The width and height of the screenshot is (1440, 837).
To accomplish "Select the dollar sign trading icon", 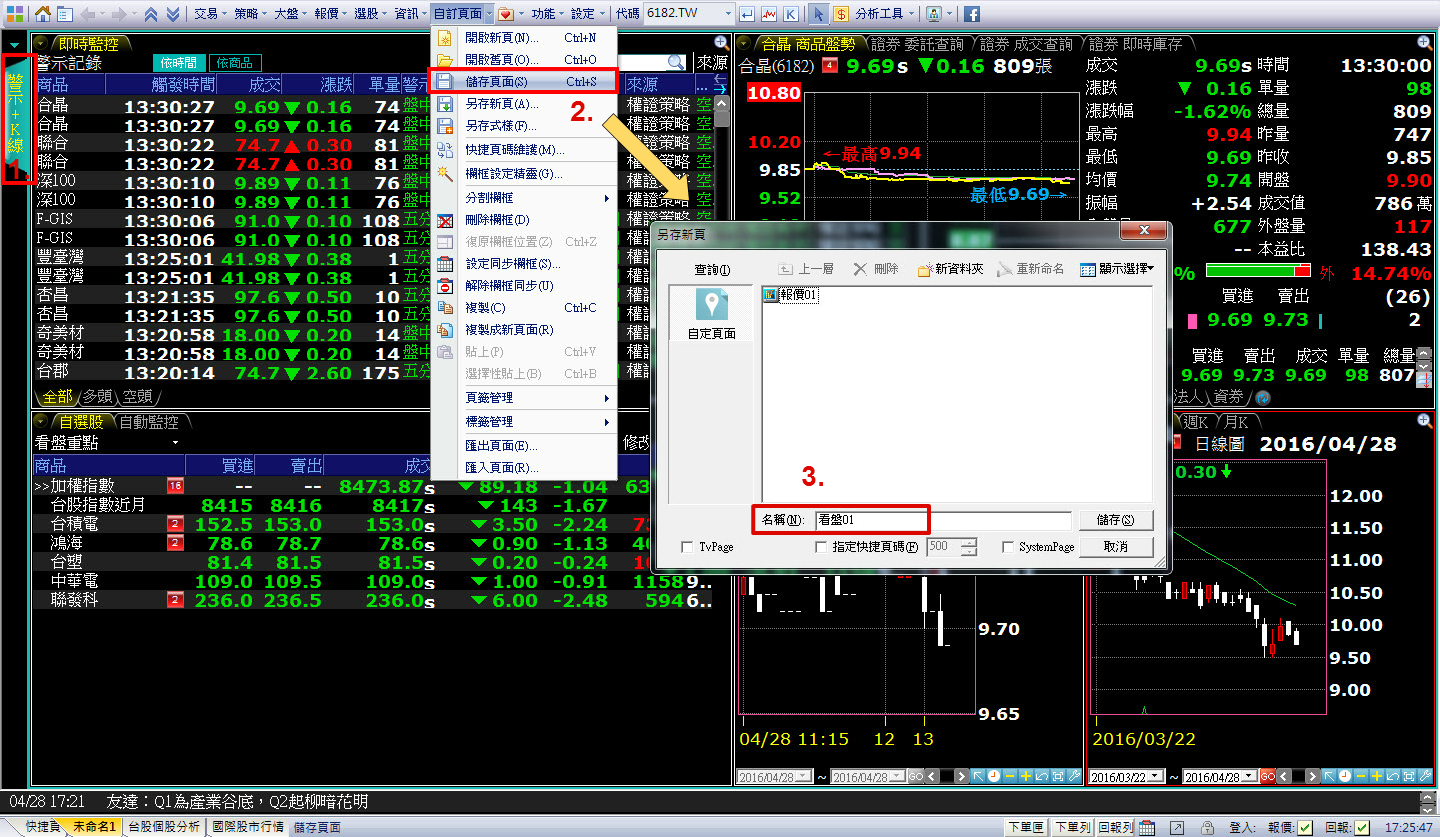I will coord(841,14).
